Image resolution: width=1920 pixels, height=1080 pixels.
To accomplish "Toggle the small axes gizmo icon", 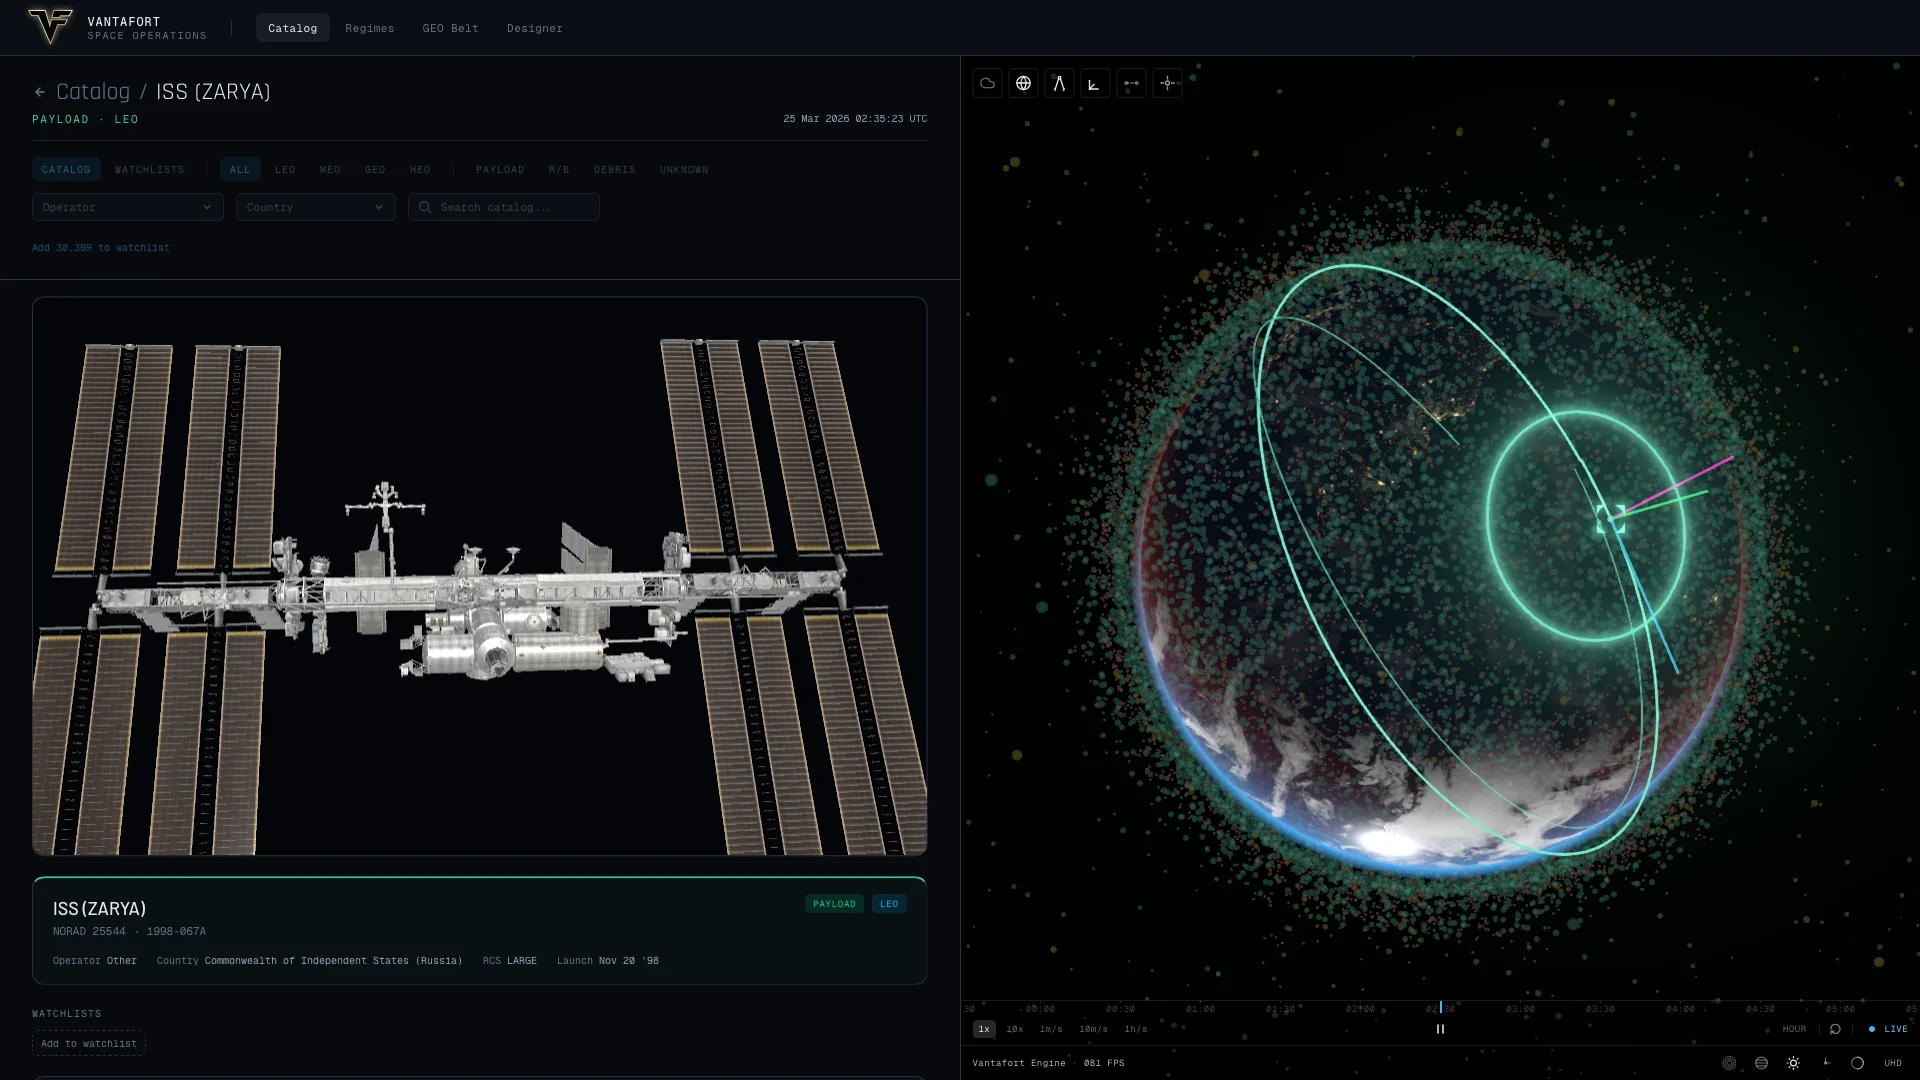I will (1825, 1063).
